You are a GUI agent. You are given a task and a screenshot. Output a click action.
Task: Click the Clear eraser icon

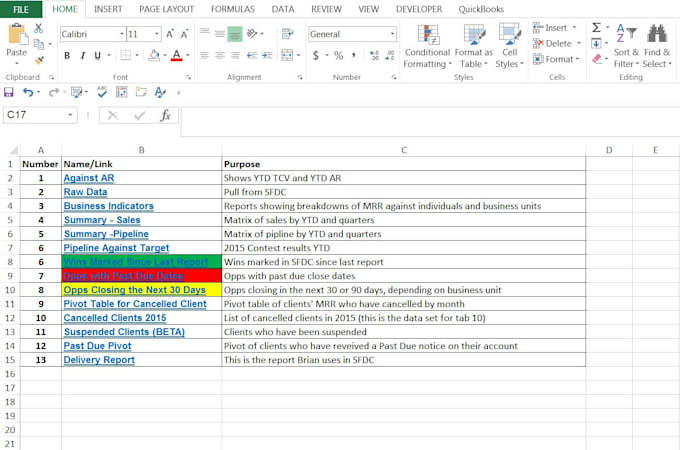coord(597,59)
